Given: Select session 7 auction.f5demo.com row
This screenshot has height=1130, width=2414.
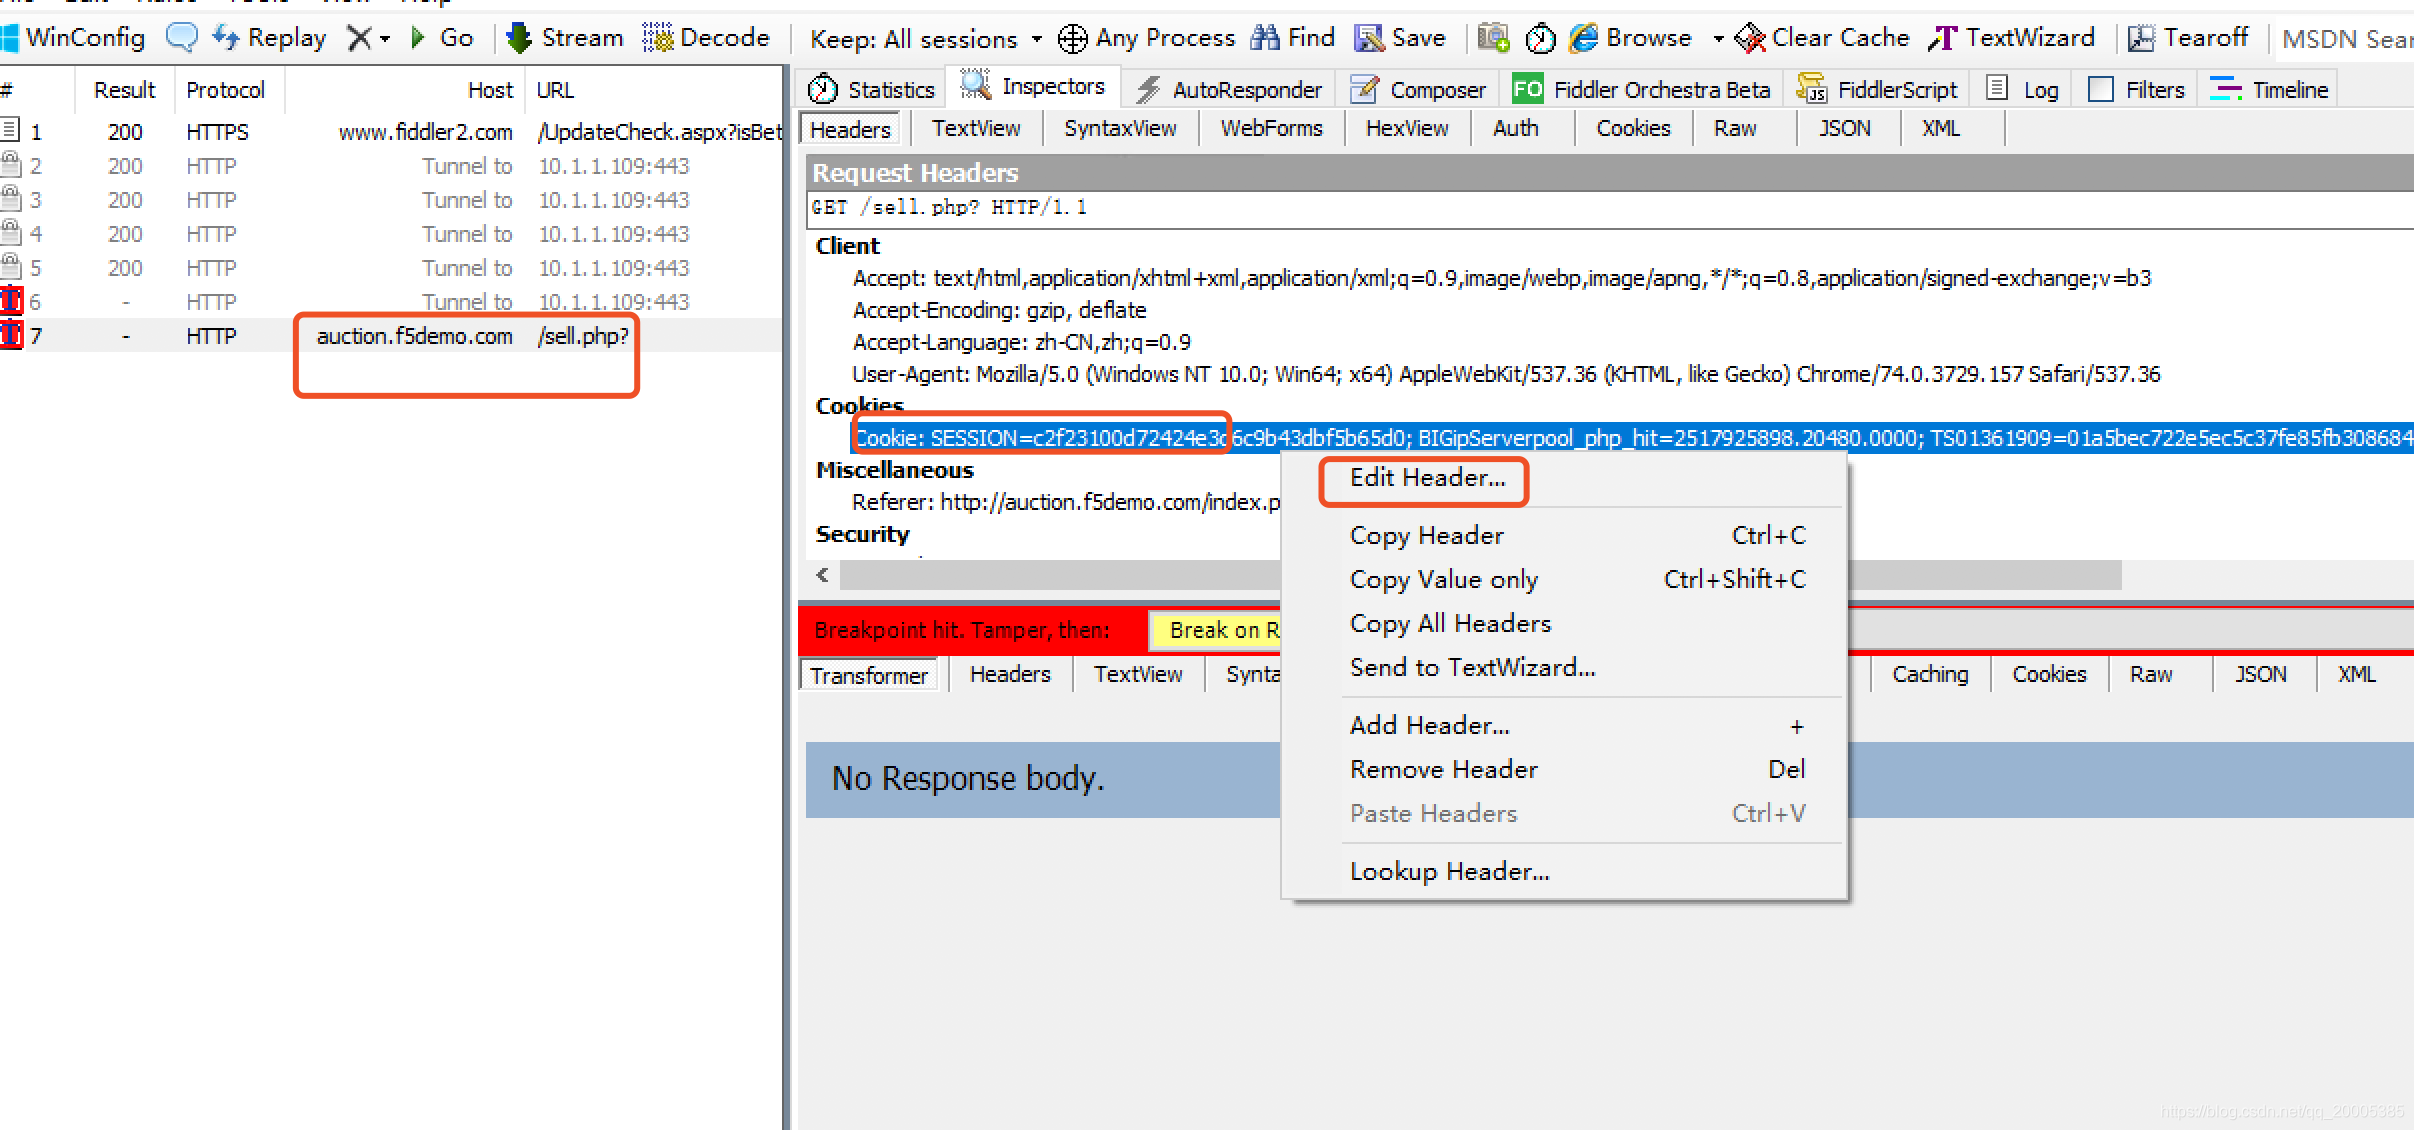Looking at the screenshot, I should point(391,336).
